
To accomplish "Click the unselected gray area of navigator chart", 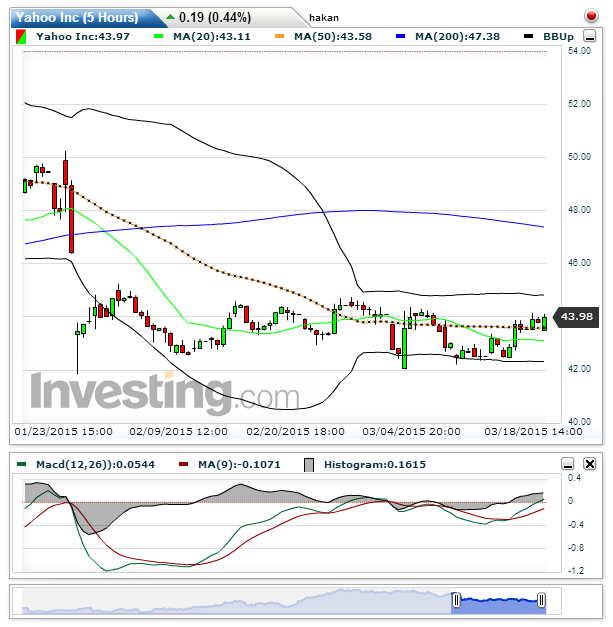I will tap(237, 601).
